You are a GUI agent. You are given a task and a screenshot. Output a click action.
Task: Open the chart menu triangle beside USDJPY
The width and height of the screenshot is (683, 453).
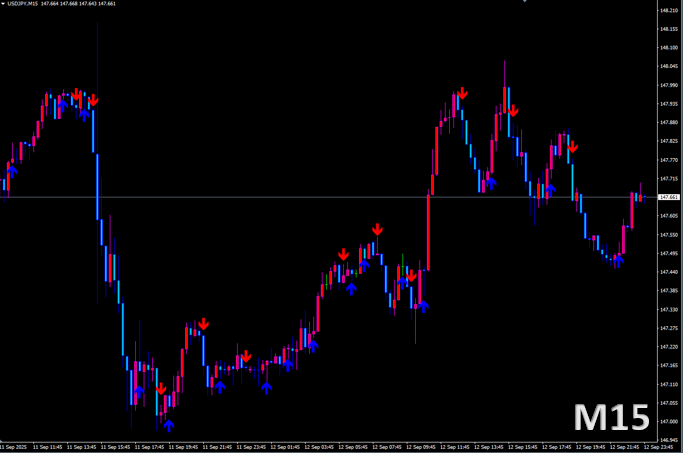(4, 4)
